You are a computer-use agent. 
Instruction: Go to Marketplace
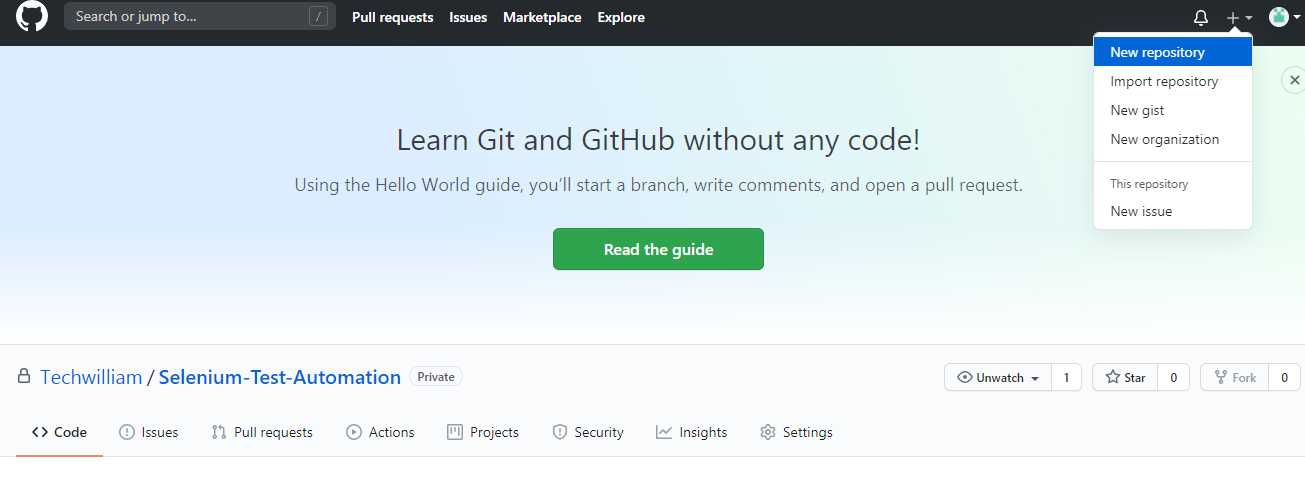coord(542,17)
